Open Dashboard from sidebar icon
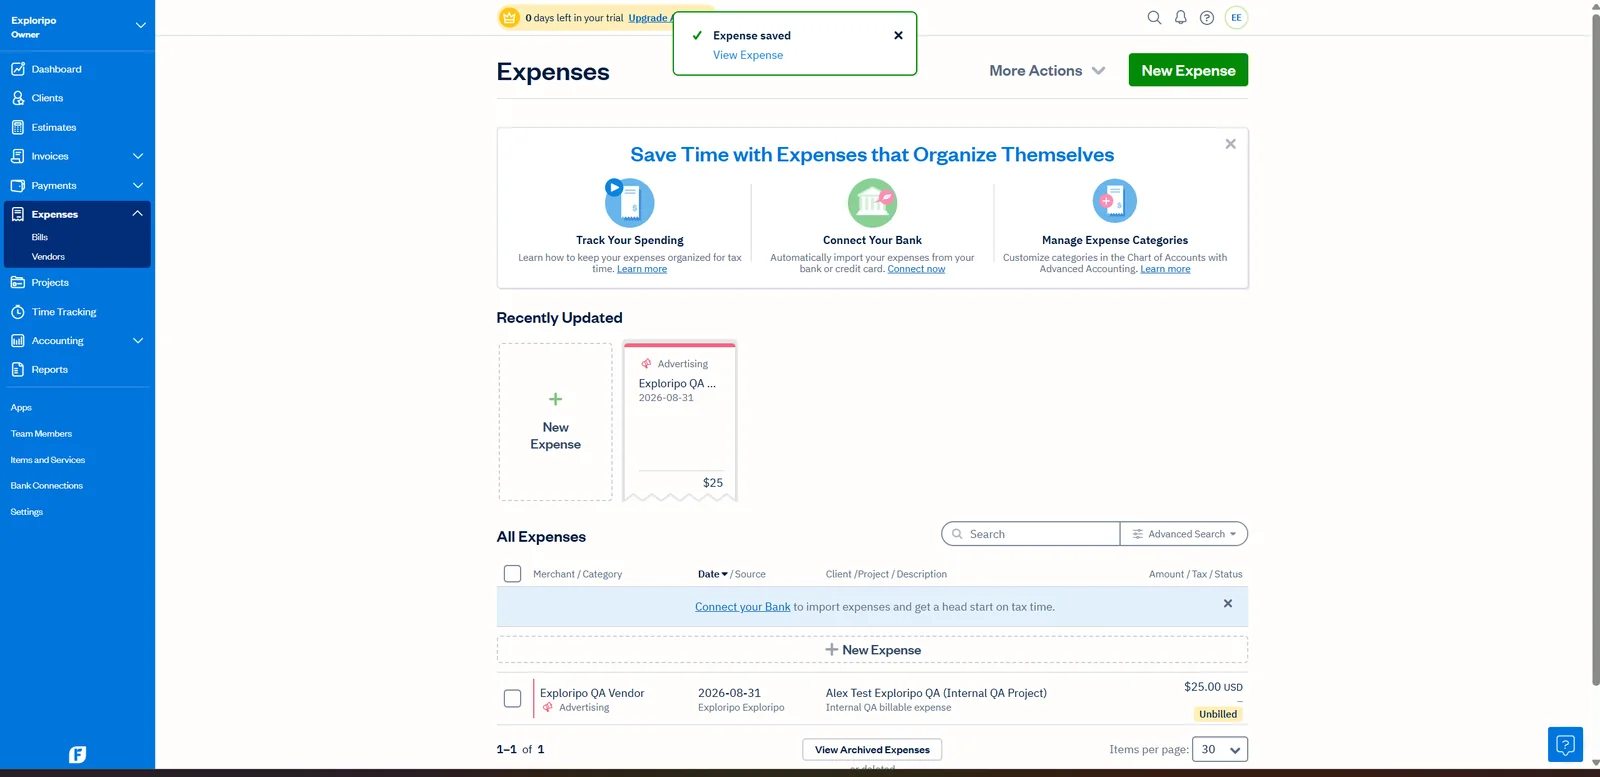The width and height of the screenshot is (1600, 777). pos(18,69)
